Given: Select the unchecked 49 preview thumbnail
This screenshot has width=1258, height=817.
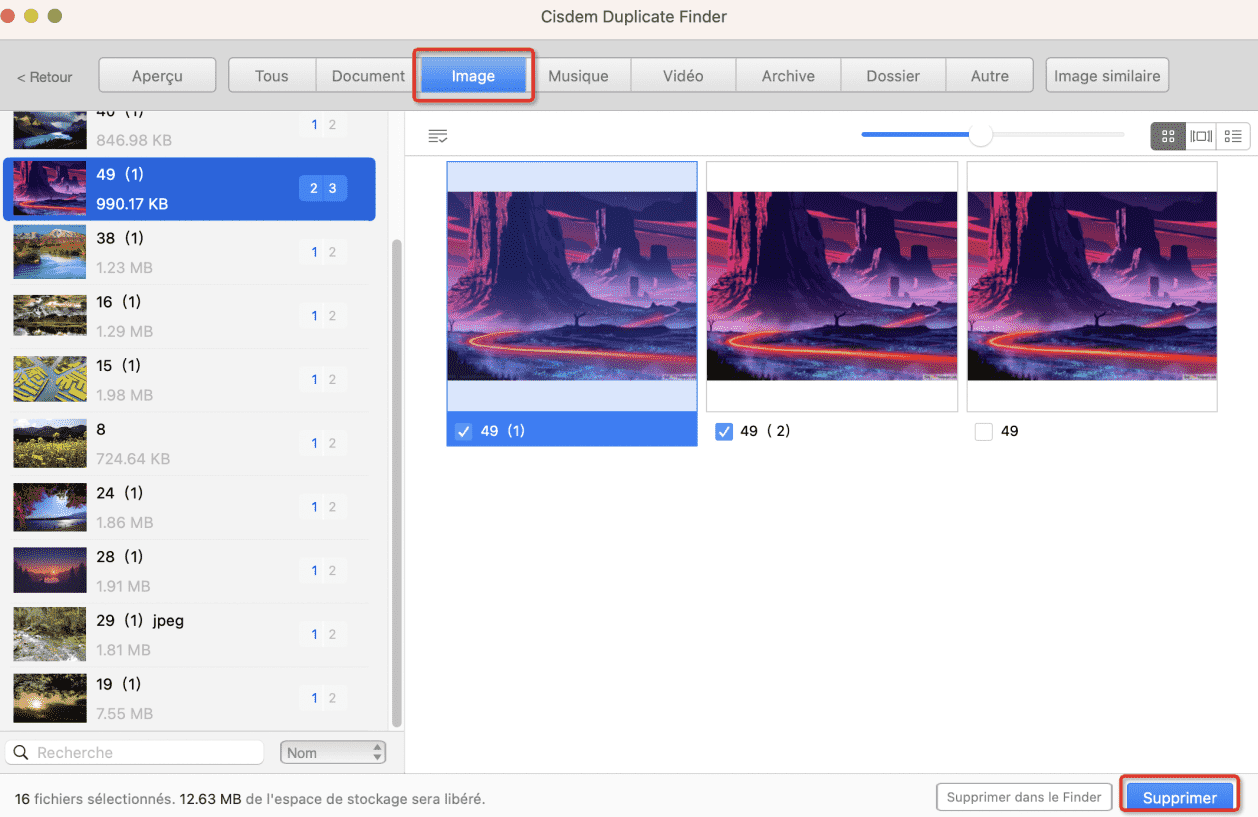Looking at the screenshot, I should tap(1092, 286).
